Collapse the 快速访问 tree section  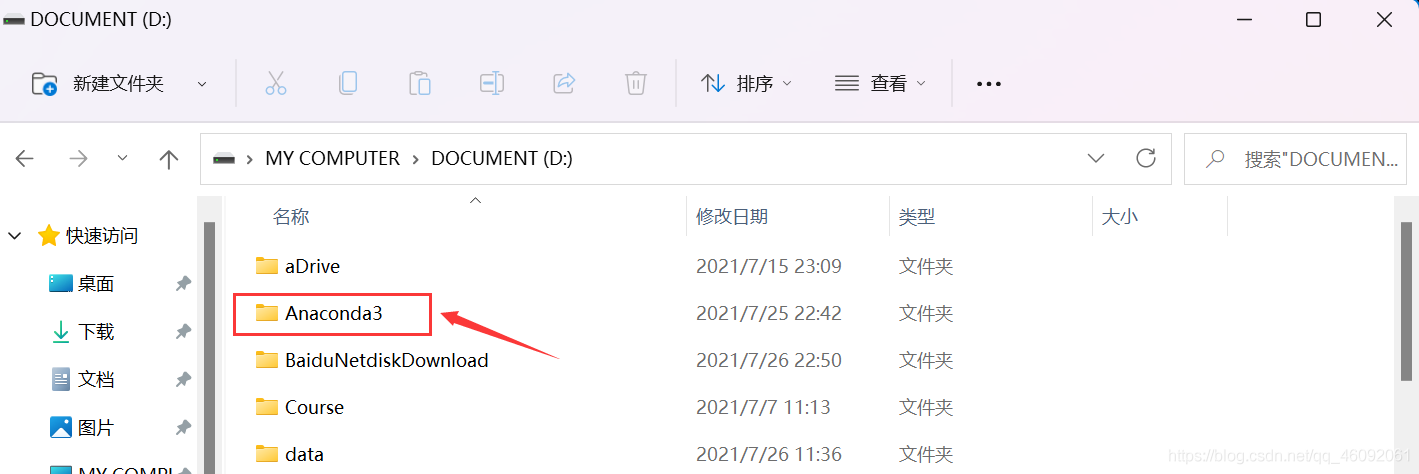point(15,236)
